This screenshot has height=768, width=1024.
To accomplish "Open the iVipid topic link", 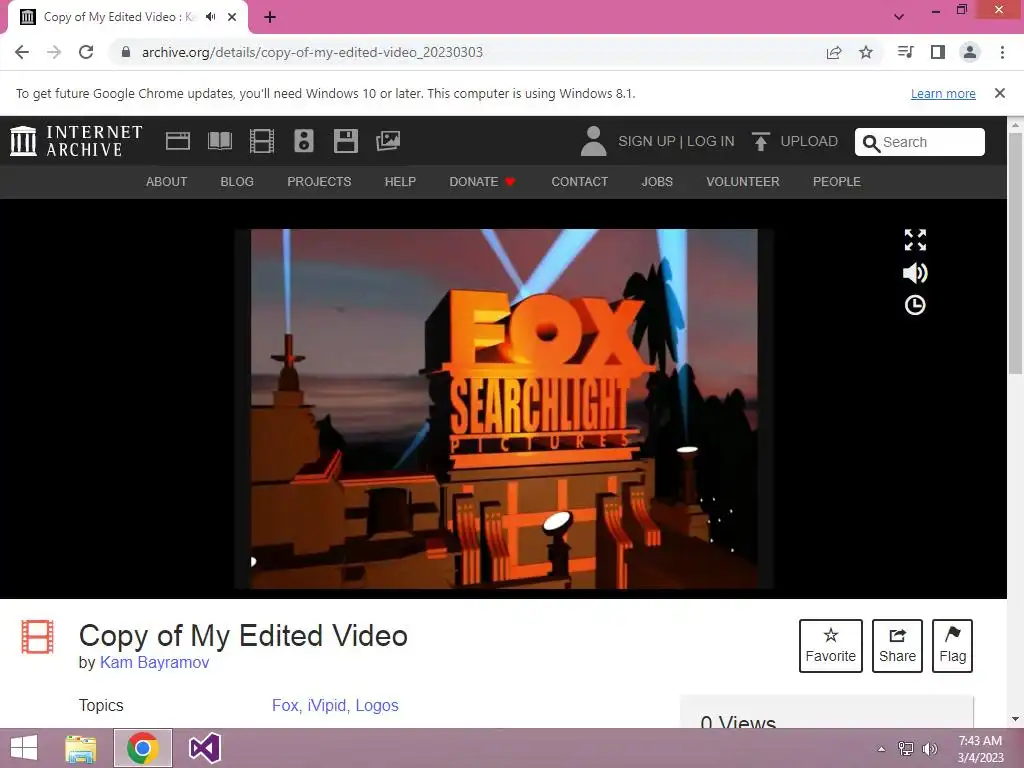I will pyautogui.click(x=328, y=705).
